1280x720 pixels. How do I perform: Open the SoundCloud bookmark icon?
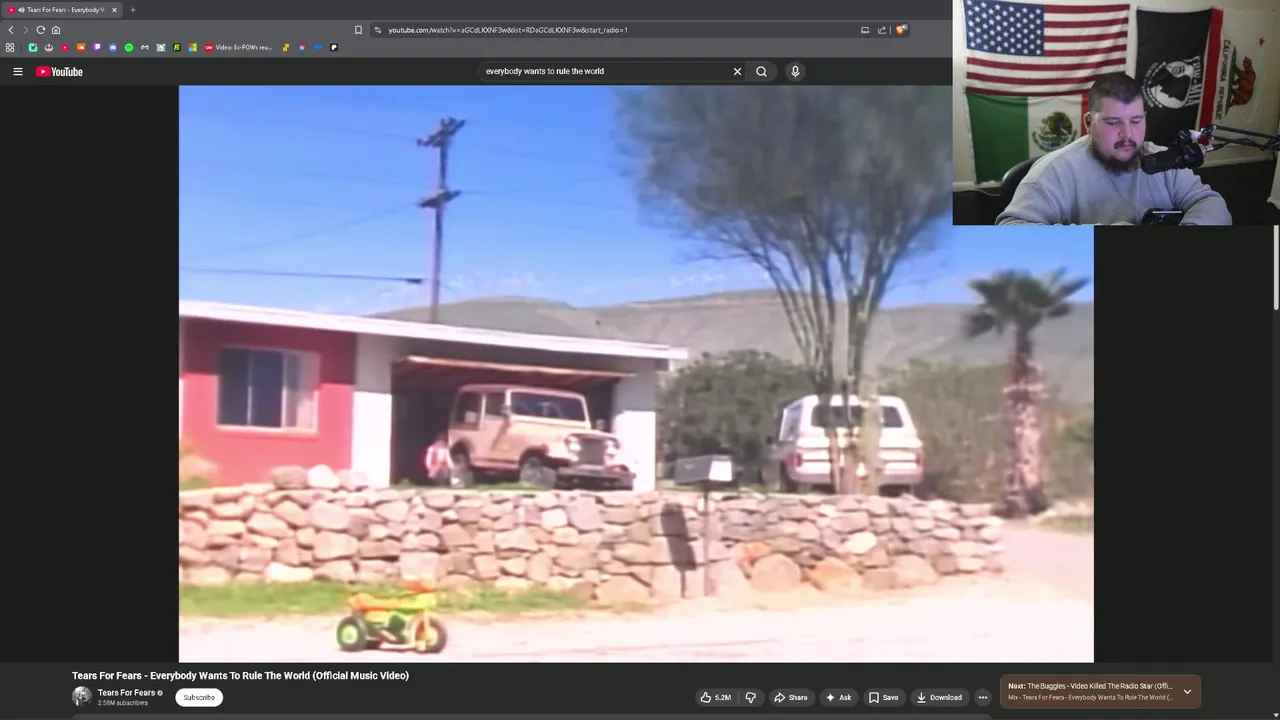click(x=81, y=47)
